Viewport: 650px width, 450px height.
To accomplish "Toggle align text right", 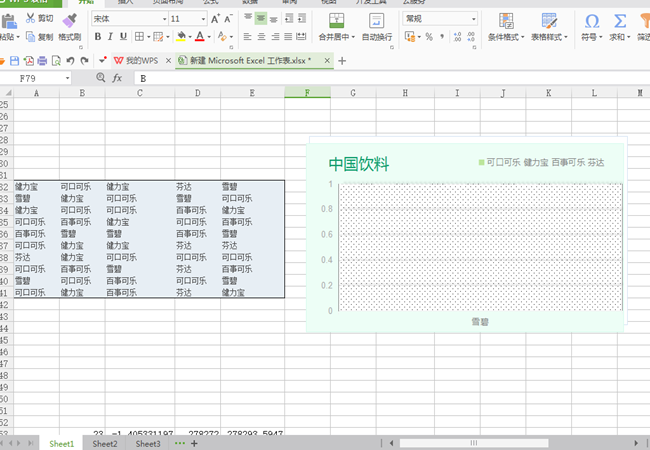I will (x=275, y=37).
